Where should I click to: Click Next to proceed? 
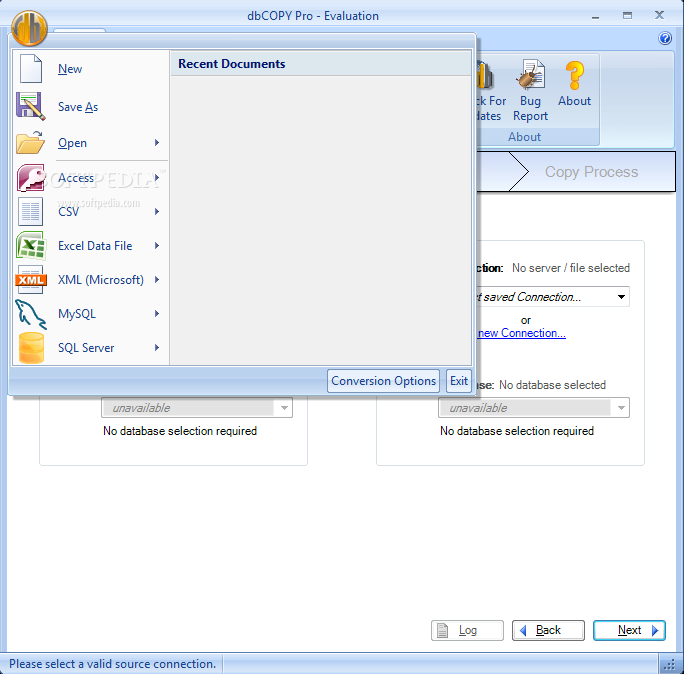pos(629,630)
